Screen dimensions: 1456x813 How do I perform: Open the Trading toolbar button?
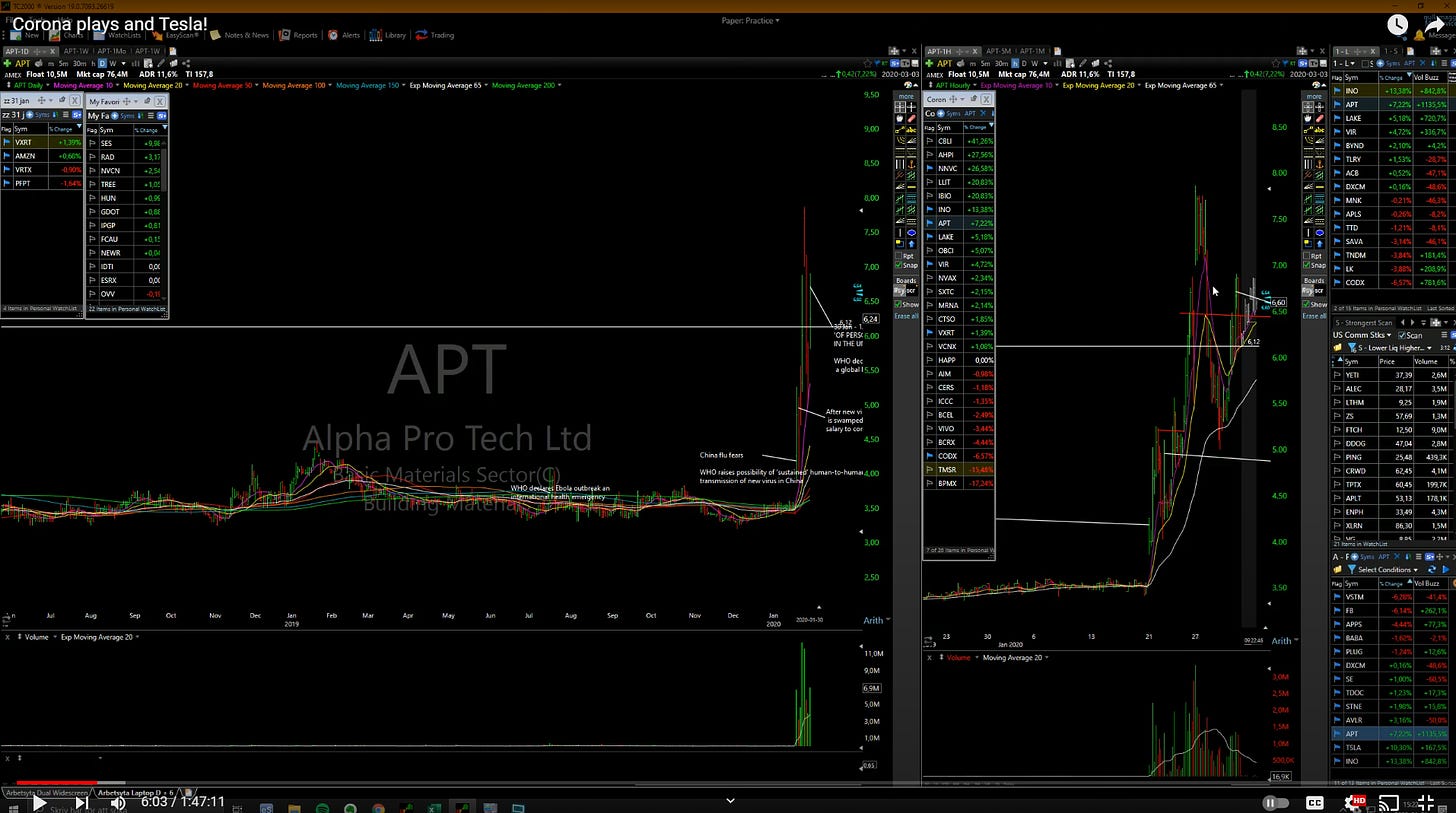pyautogui.click(x=435, y=35)
